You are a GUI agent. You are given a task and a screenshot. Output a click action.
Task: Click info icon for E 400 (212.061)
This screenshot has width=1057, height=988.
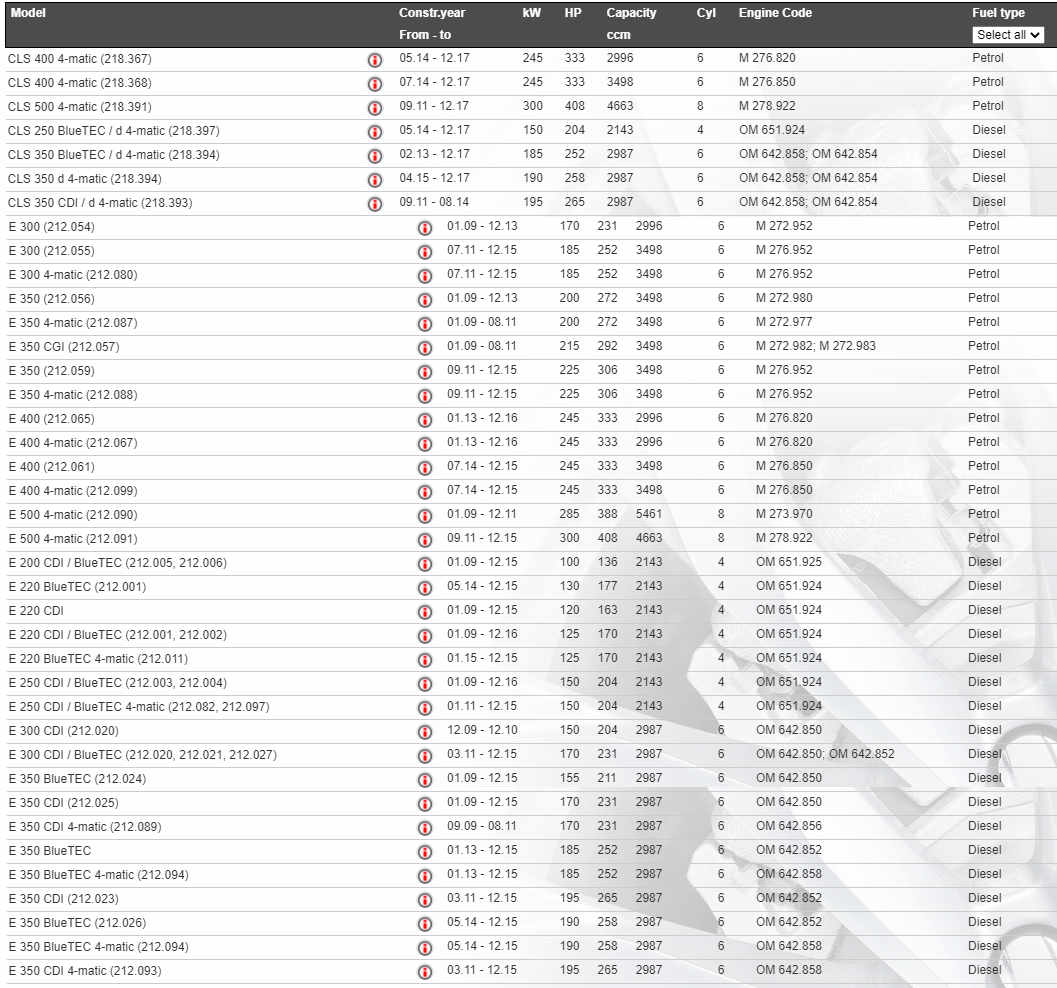pos(425,468)
